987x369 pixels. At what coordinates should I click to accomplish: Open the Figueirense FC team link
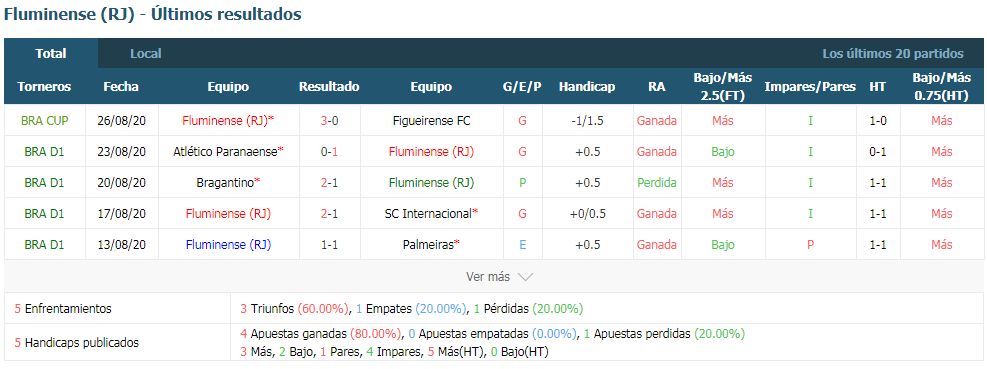431,121
